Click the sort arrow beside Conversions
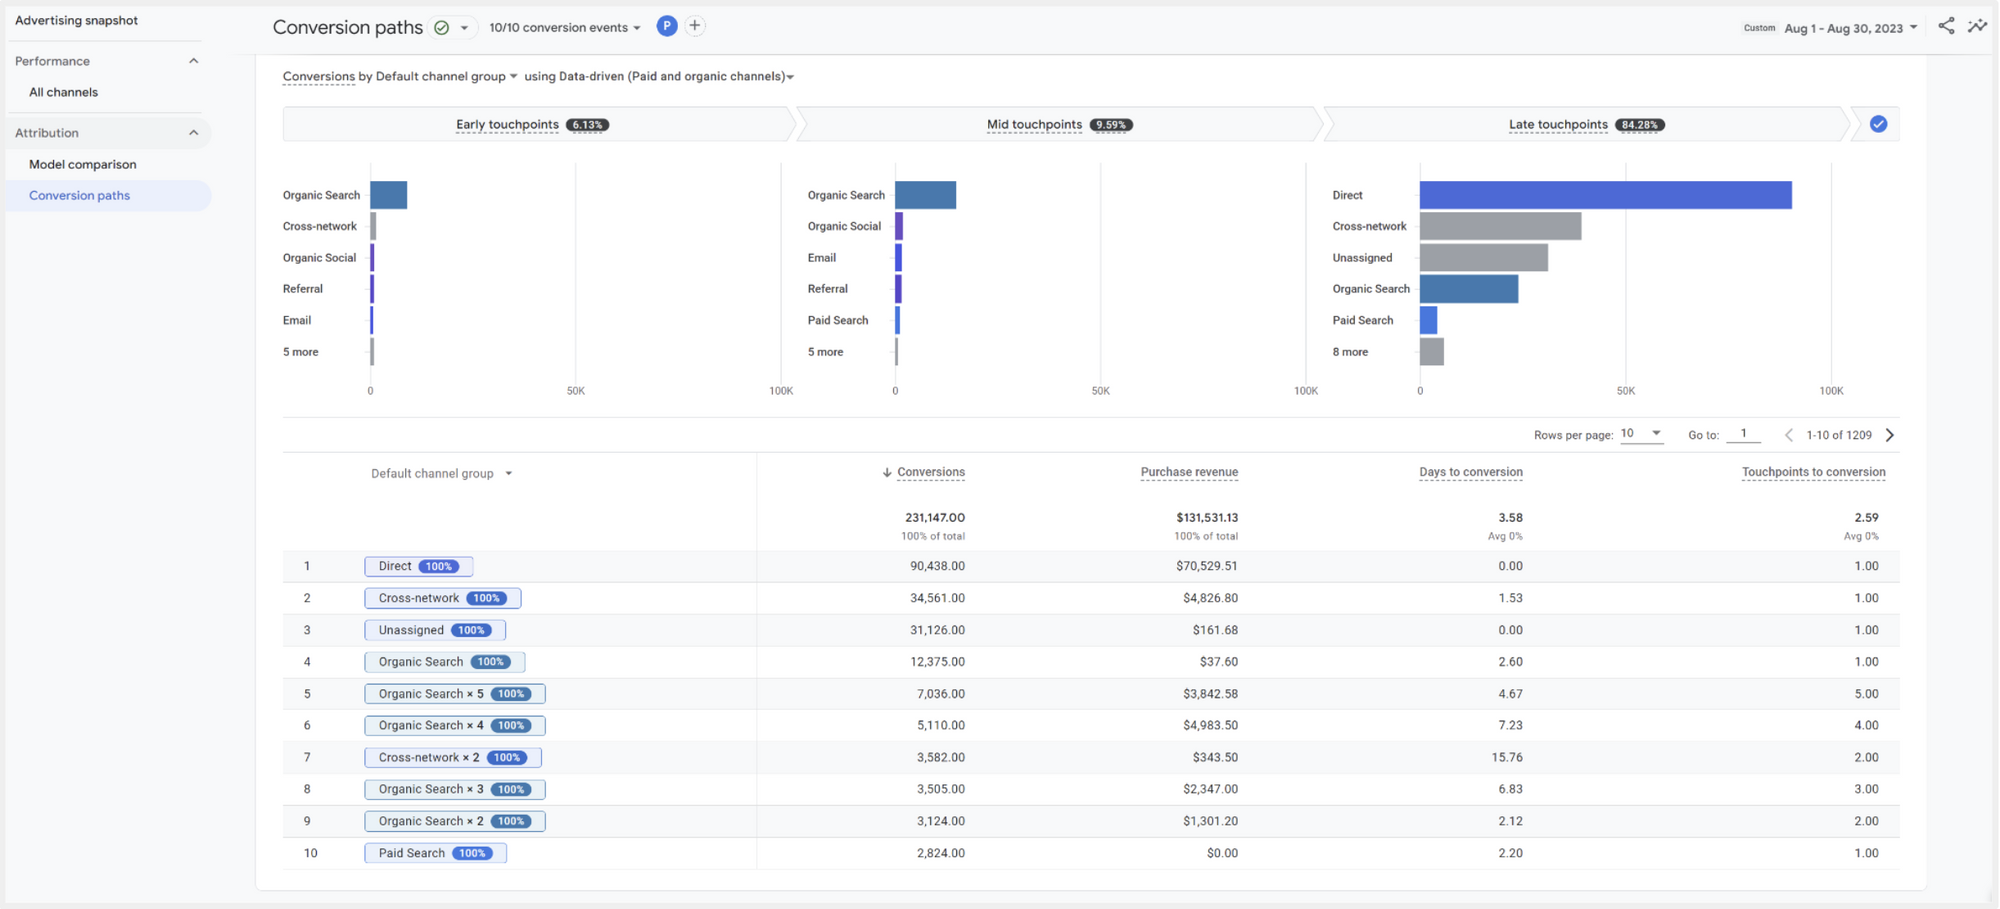This screenshot has width=2000, height=909. pyautogui.click(x=887, y=473)
